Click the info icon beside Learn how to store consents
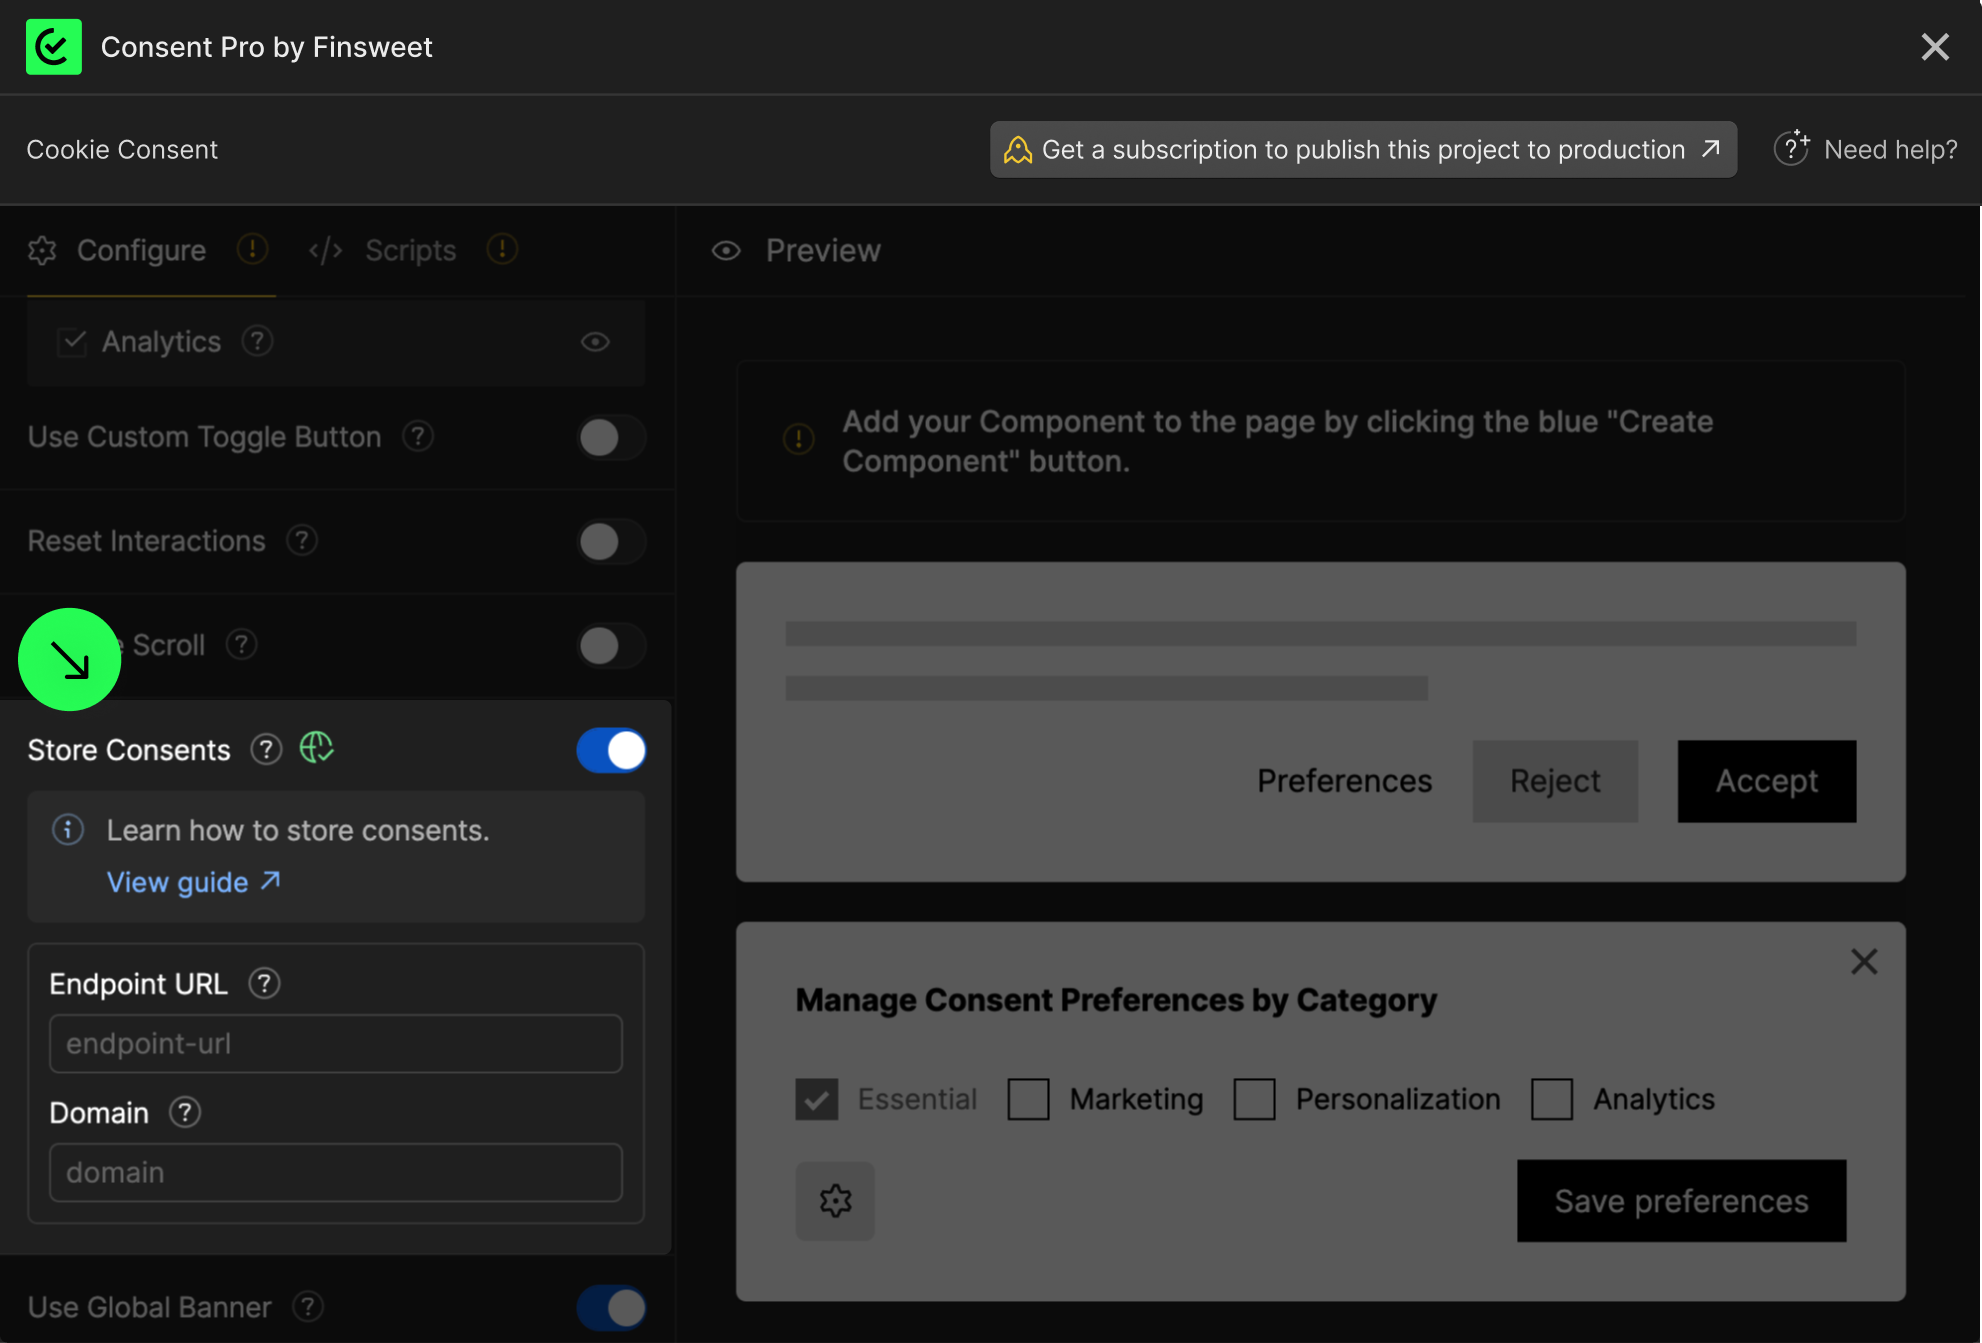This screenshot has width=1982, height=1343. pos(68,829)
